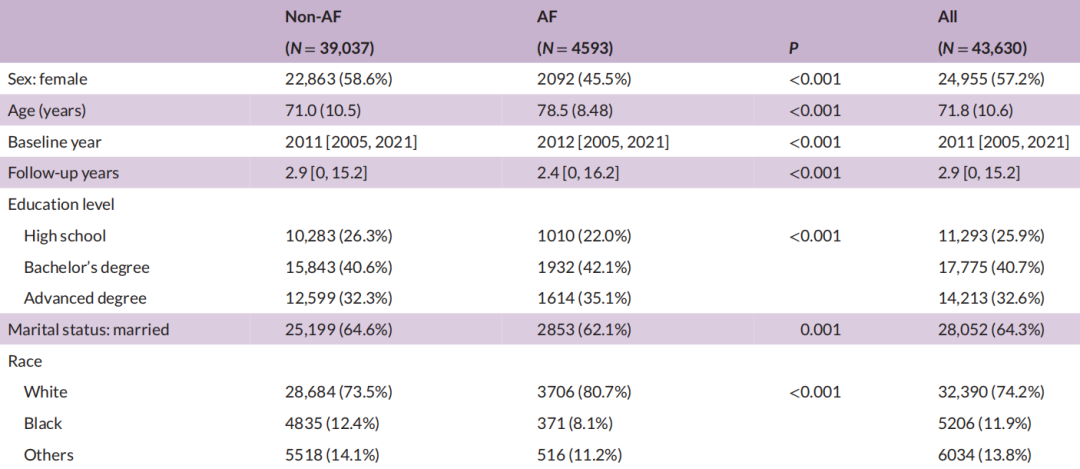Select the 'Race' section heading
This screenshot has width=1080, height=469.
[x=24, y=361]
